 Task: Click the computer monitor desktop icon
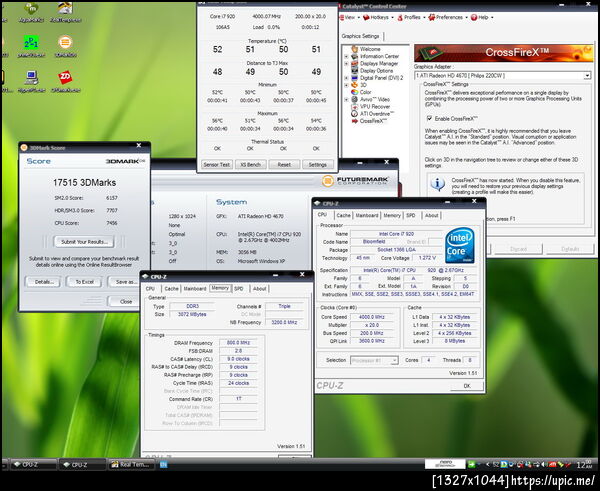tap(31, 77)
